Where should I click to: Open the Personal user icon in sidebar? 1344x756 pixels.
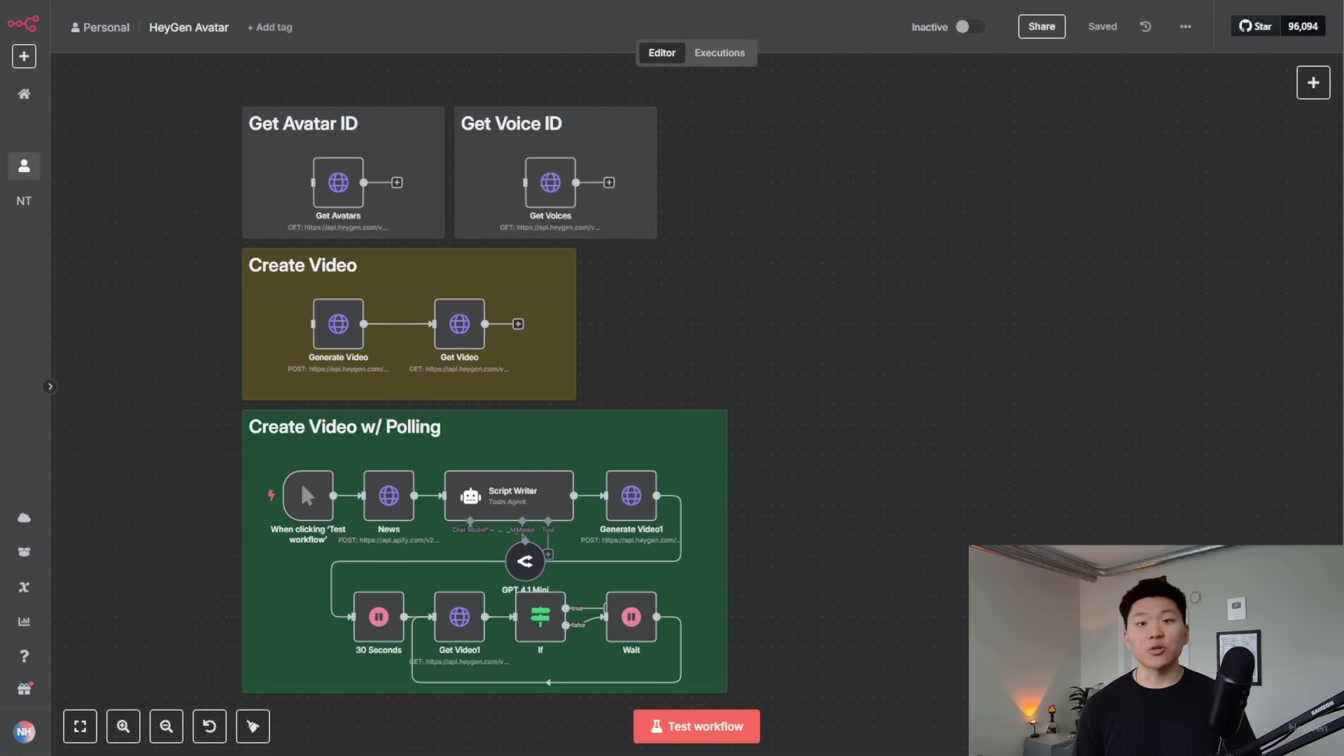[x=24, y=166]
